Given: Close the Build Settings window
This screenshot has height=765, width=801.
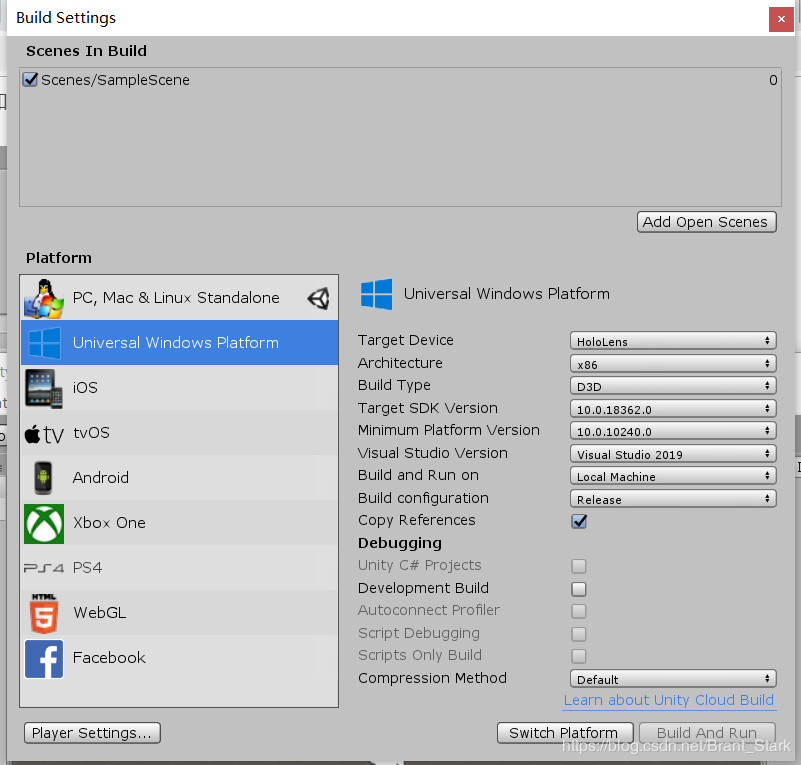Looking at the screenshot, I should [x=781, y=19].
